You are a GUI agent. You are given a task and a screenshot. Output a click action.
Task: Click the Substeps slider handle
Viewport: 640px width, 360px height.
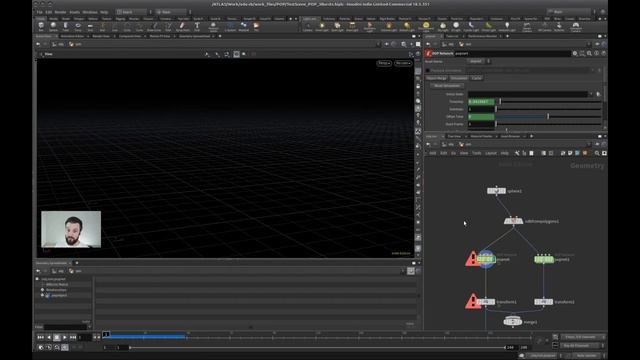point(496,109)
